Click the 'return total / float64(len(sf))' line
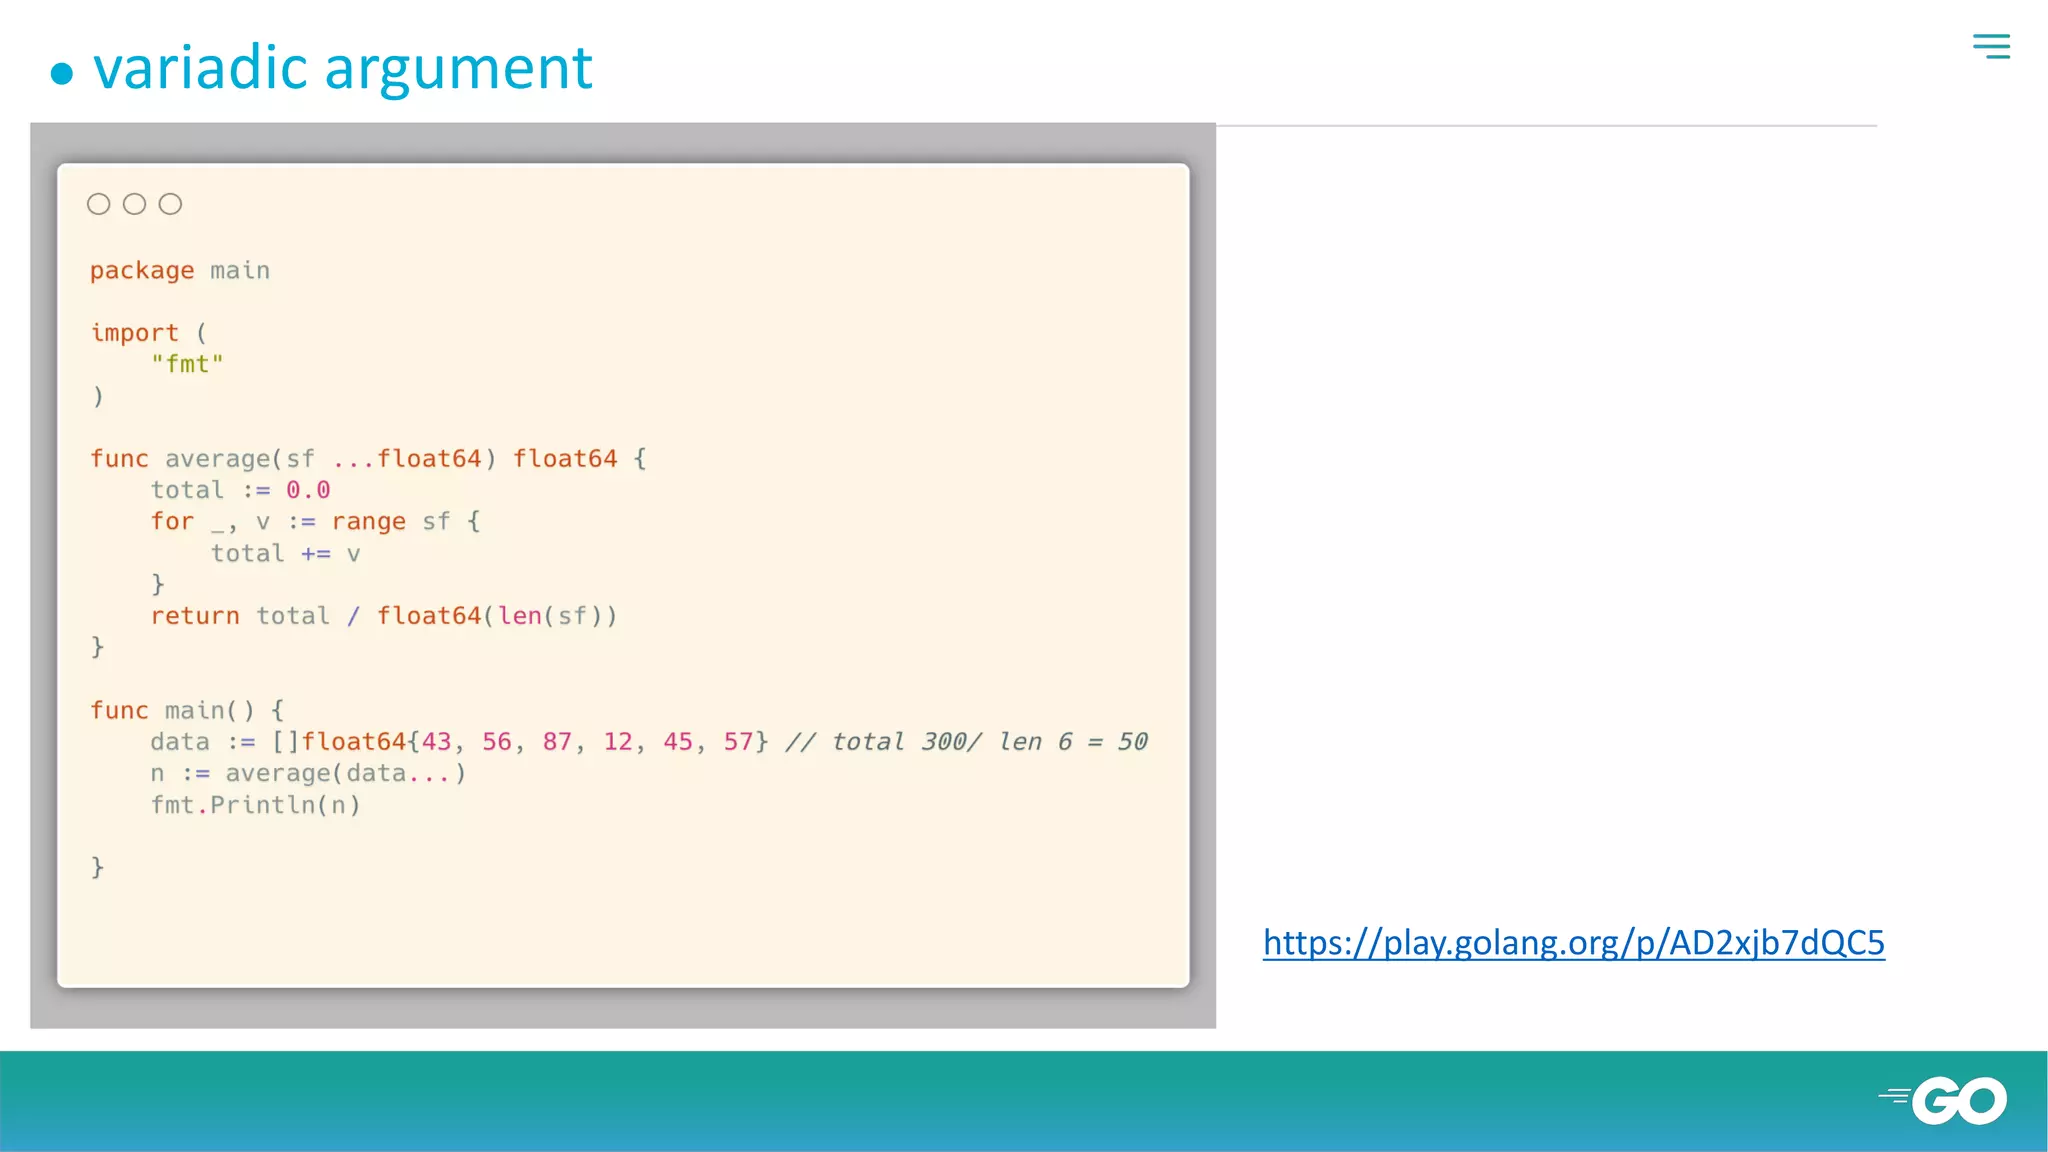Image resolution: width=2048 pixels, height=1152 pixels. coord(384,616)
